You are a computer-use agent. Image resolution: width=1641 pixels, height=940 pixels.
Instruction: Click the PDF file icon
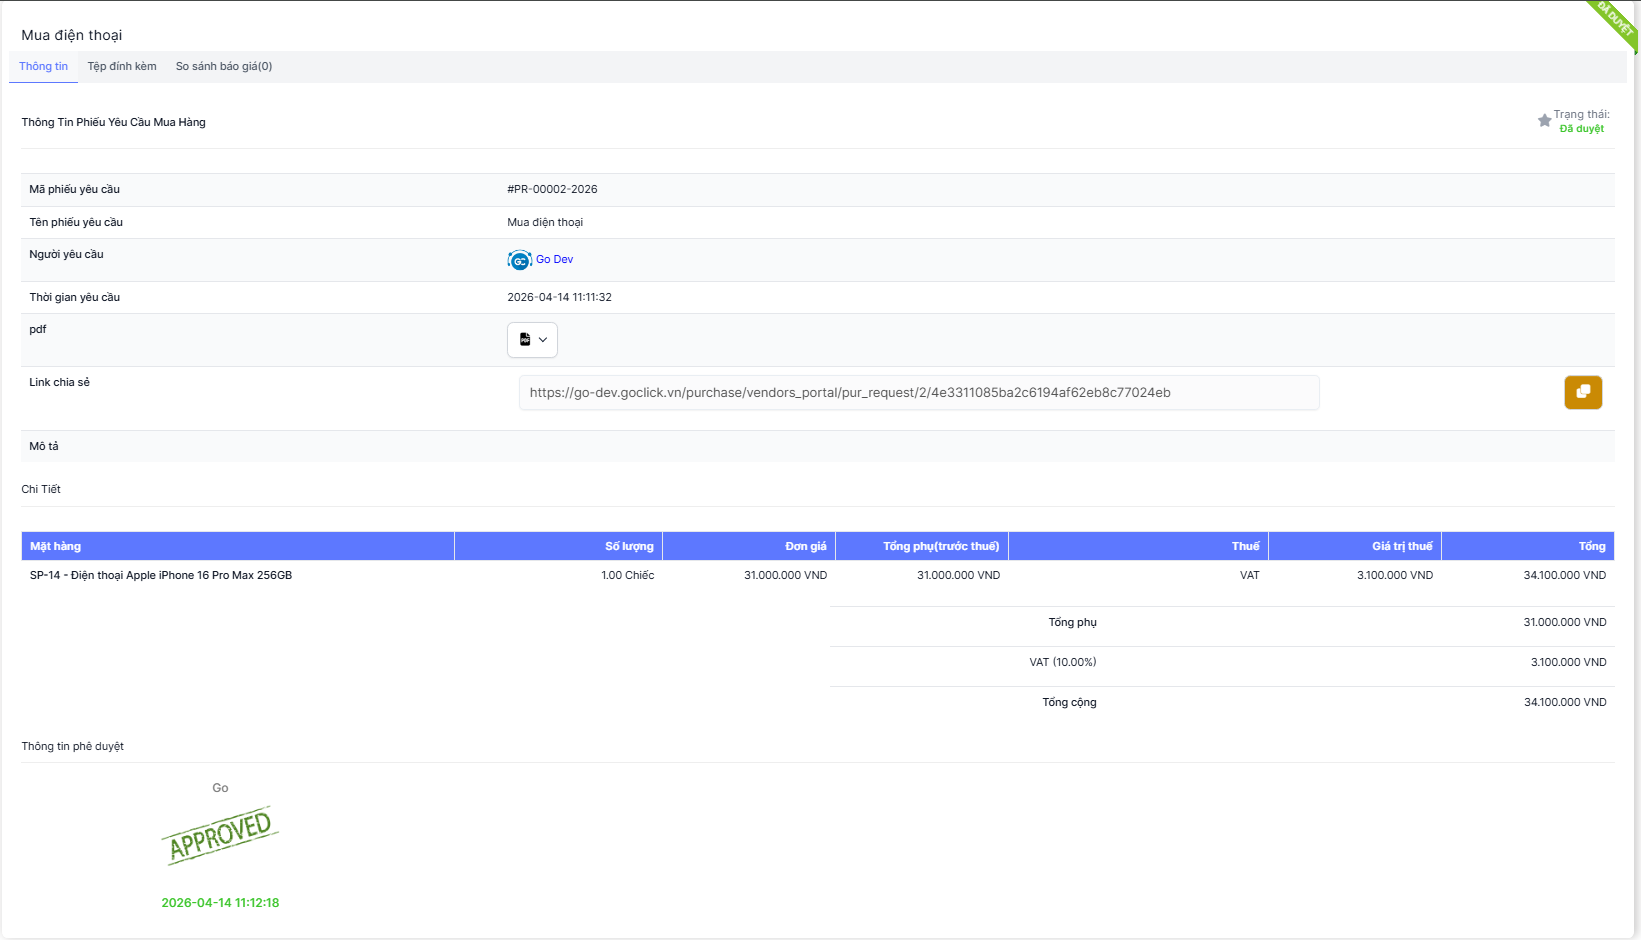[x=525, y=340]
